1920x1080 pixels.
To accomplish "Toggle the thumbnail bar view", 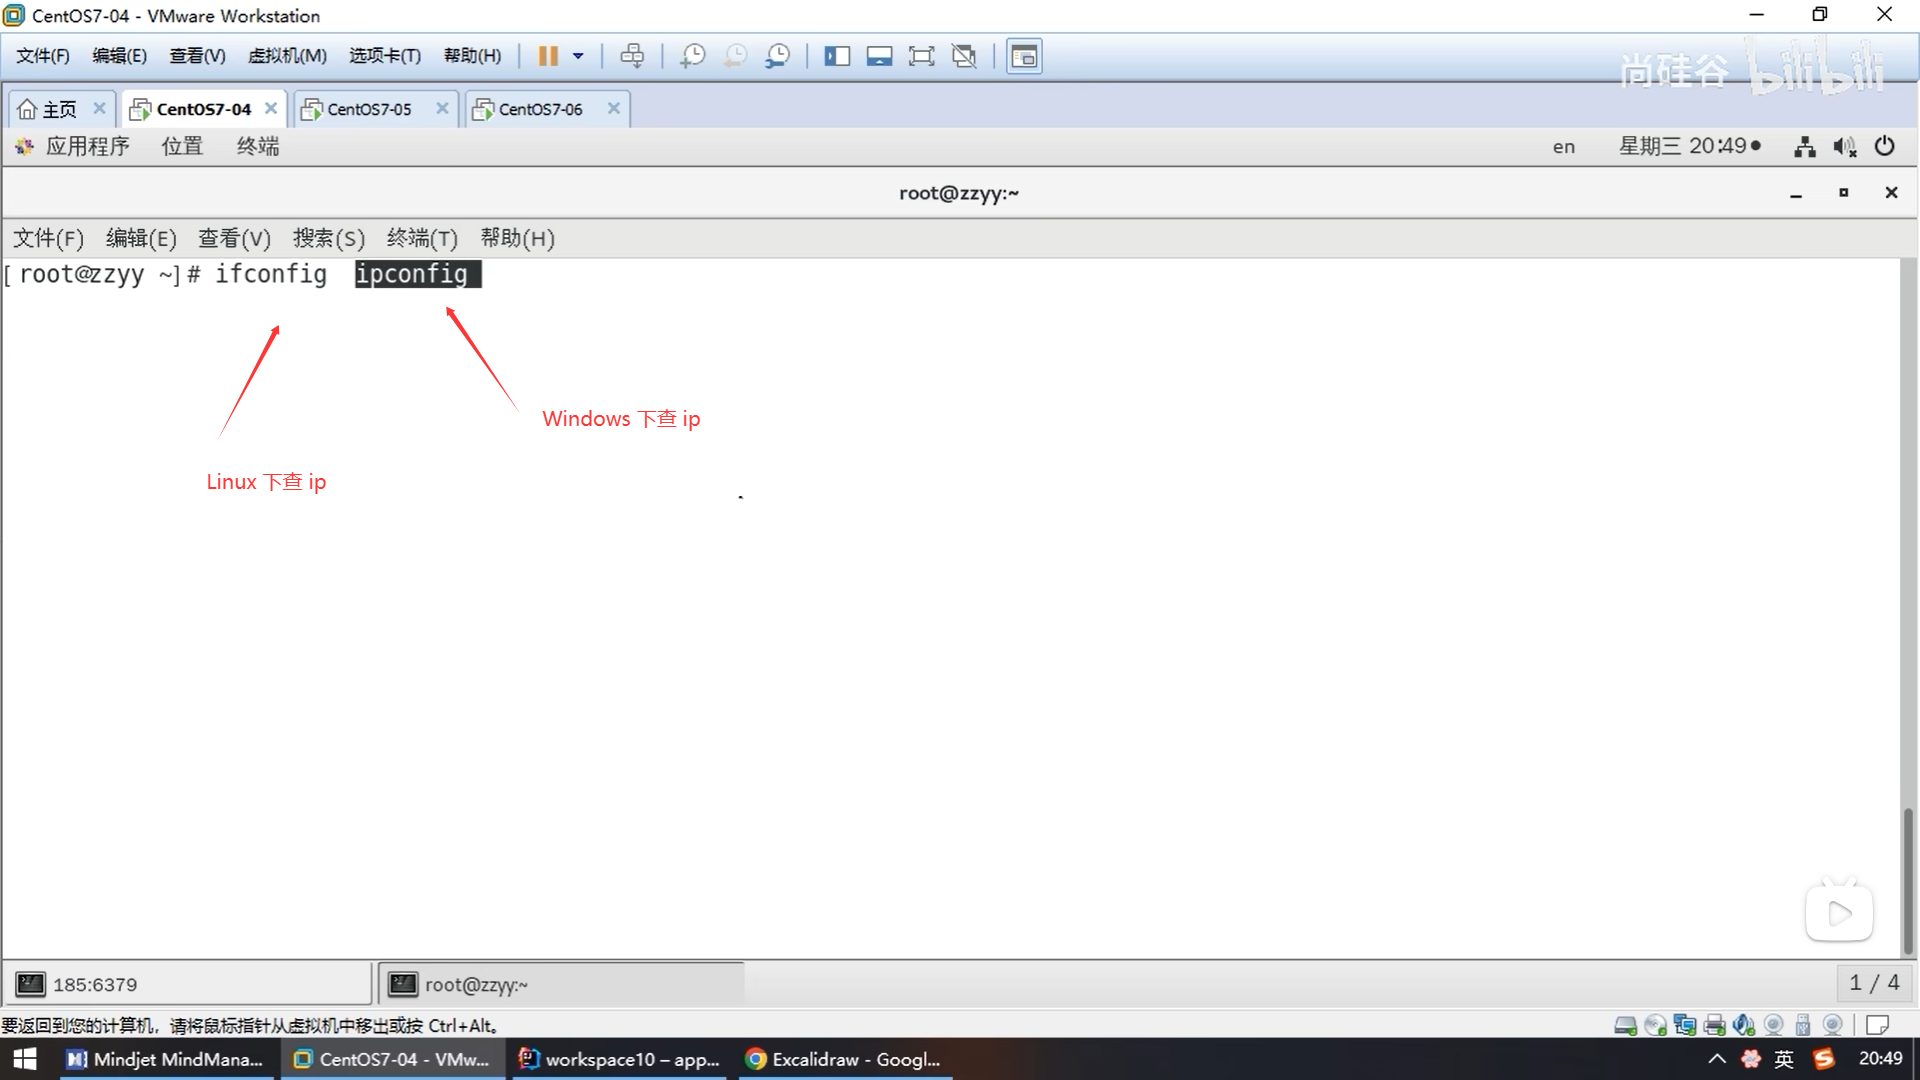I will click(879, 56).
